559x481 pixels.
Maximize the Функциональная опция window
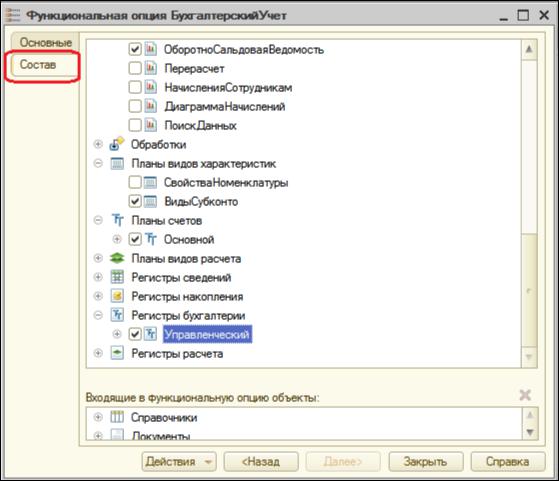523,15
